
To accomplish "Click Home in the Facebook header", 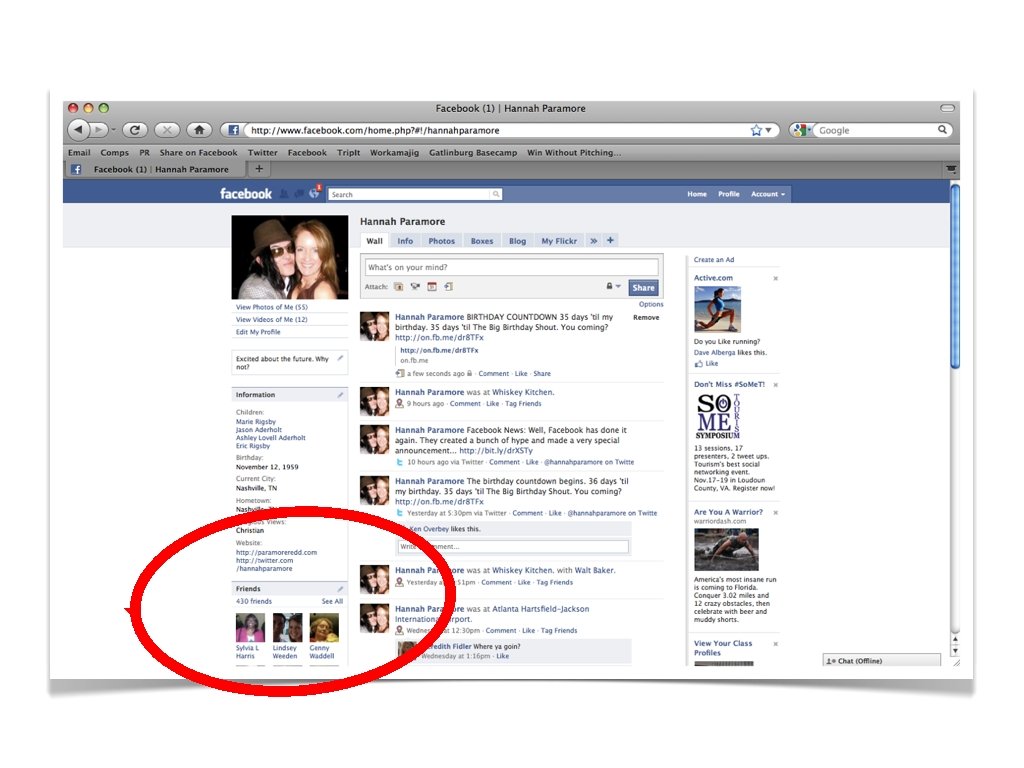I will (x=697, y=194).
